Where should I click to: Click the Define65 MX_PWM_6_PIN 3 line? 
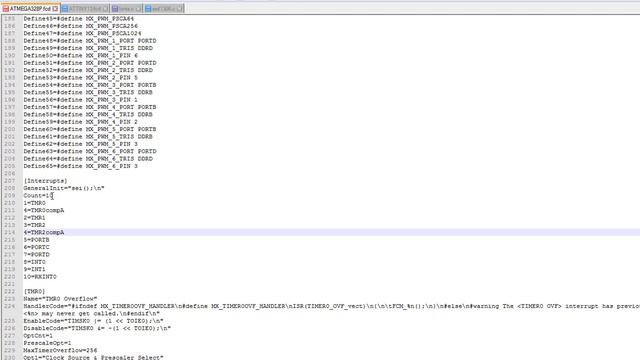(80, 166)
